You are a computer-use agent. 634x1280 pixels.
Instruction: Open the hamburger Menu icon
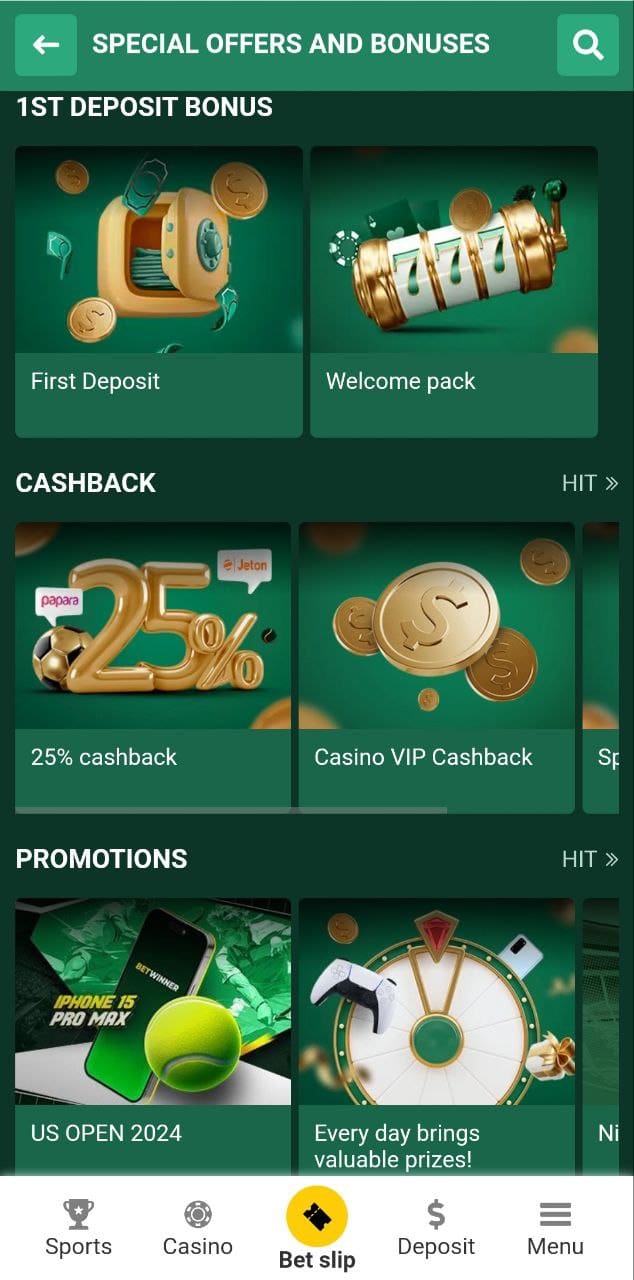pyautogui.click(x=555, y=1214)
